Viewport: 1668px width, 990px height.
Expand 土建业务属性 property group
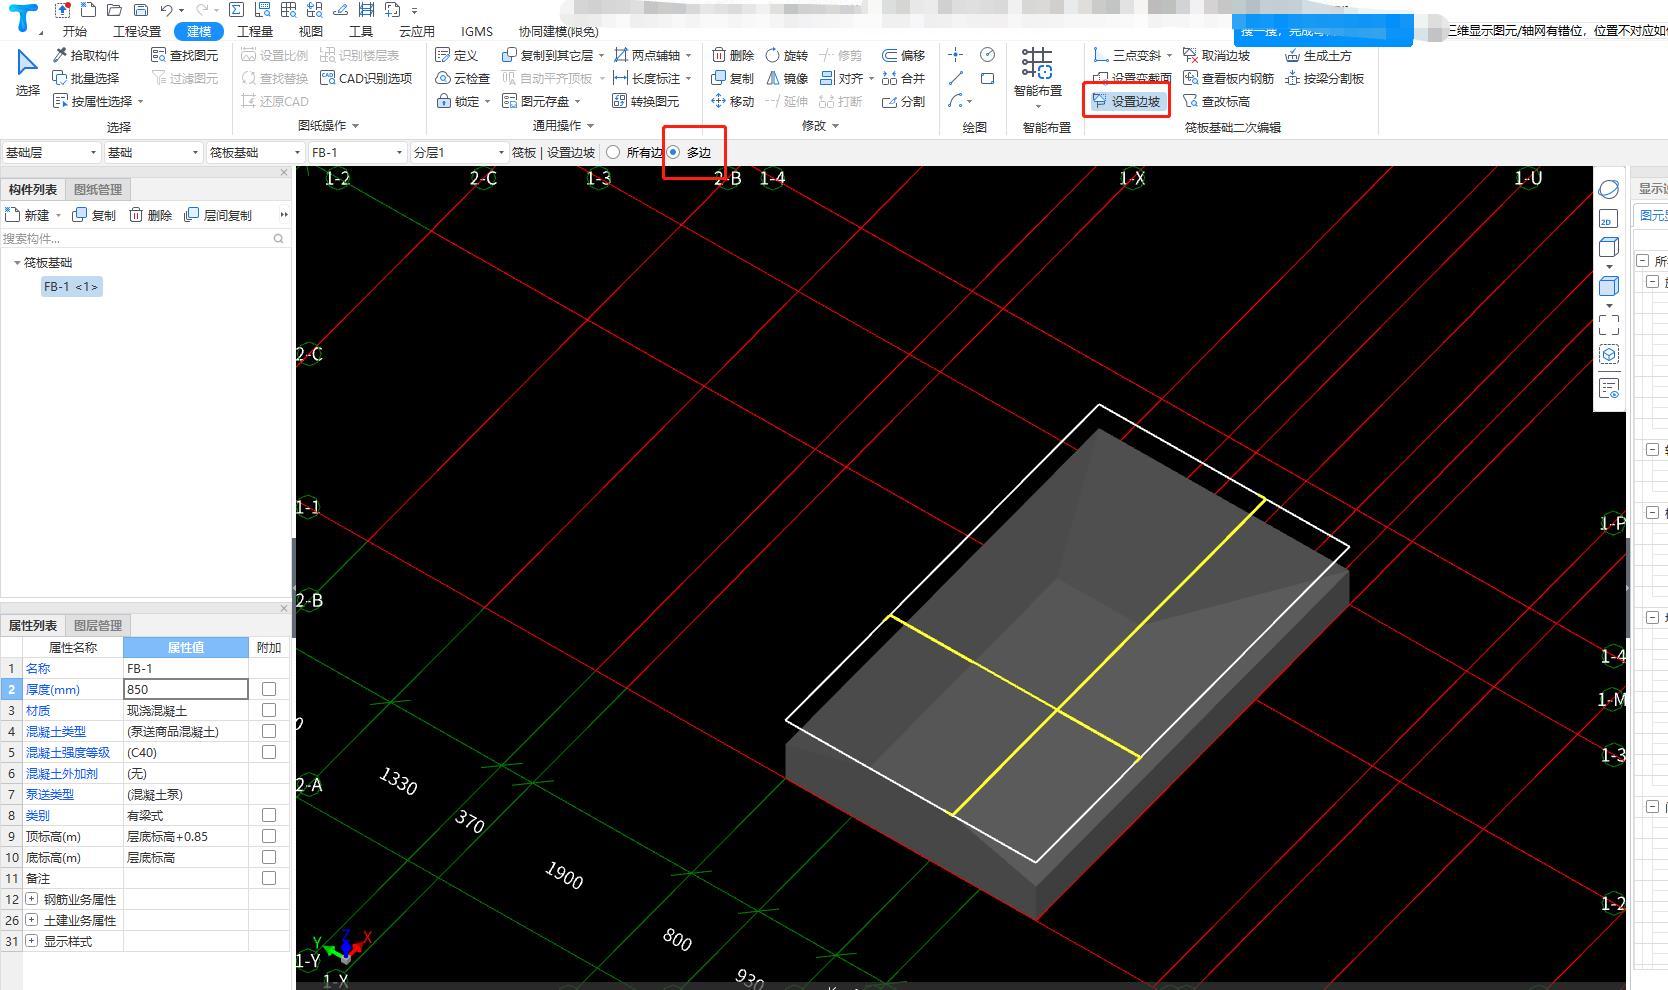coord(32,920)
